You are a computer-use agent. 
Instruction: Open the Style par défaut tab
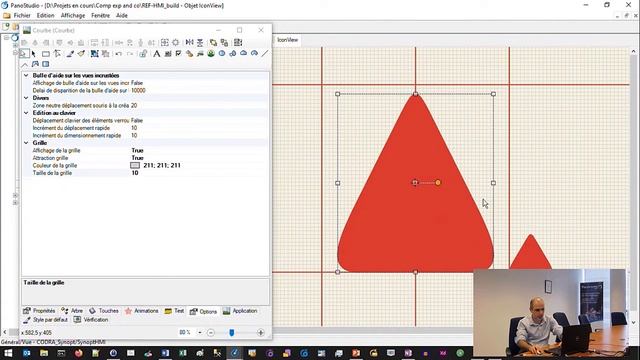pyautogui.click(x=45, y=320)
